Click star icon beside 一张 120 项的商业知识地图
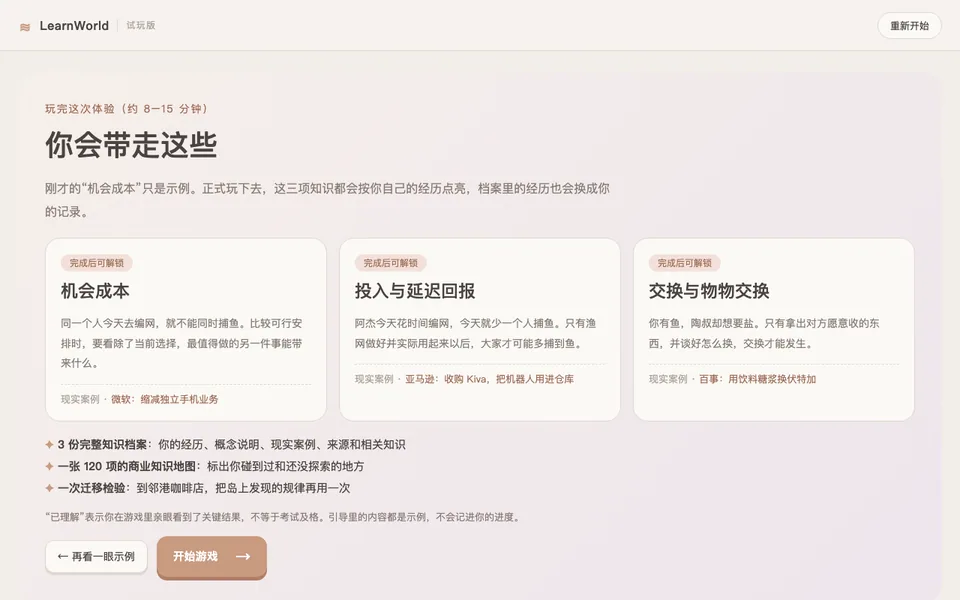The image size is (960, 600). [x=50, y=466]
